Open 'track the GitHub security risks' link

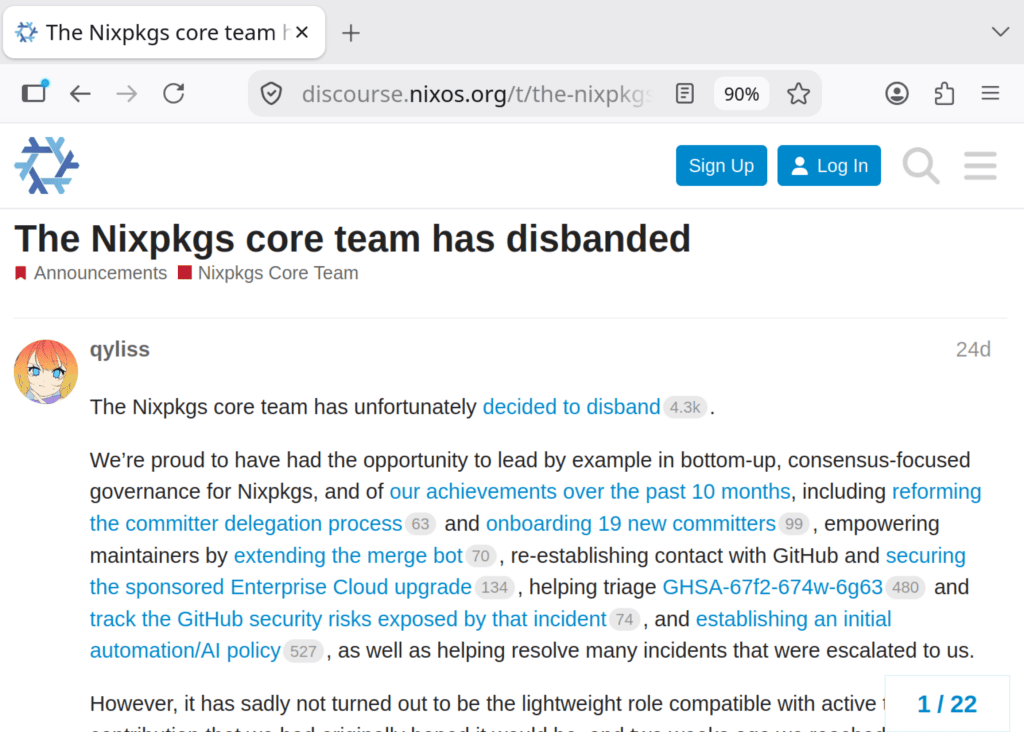[348, 618]
